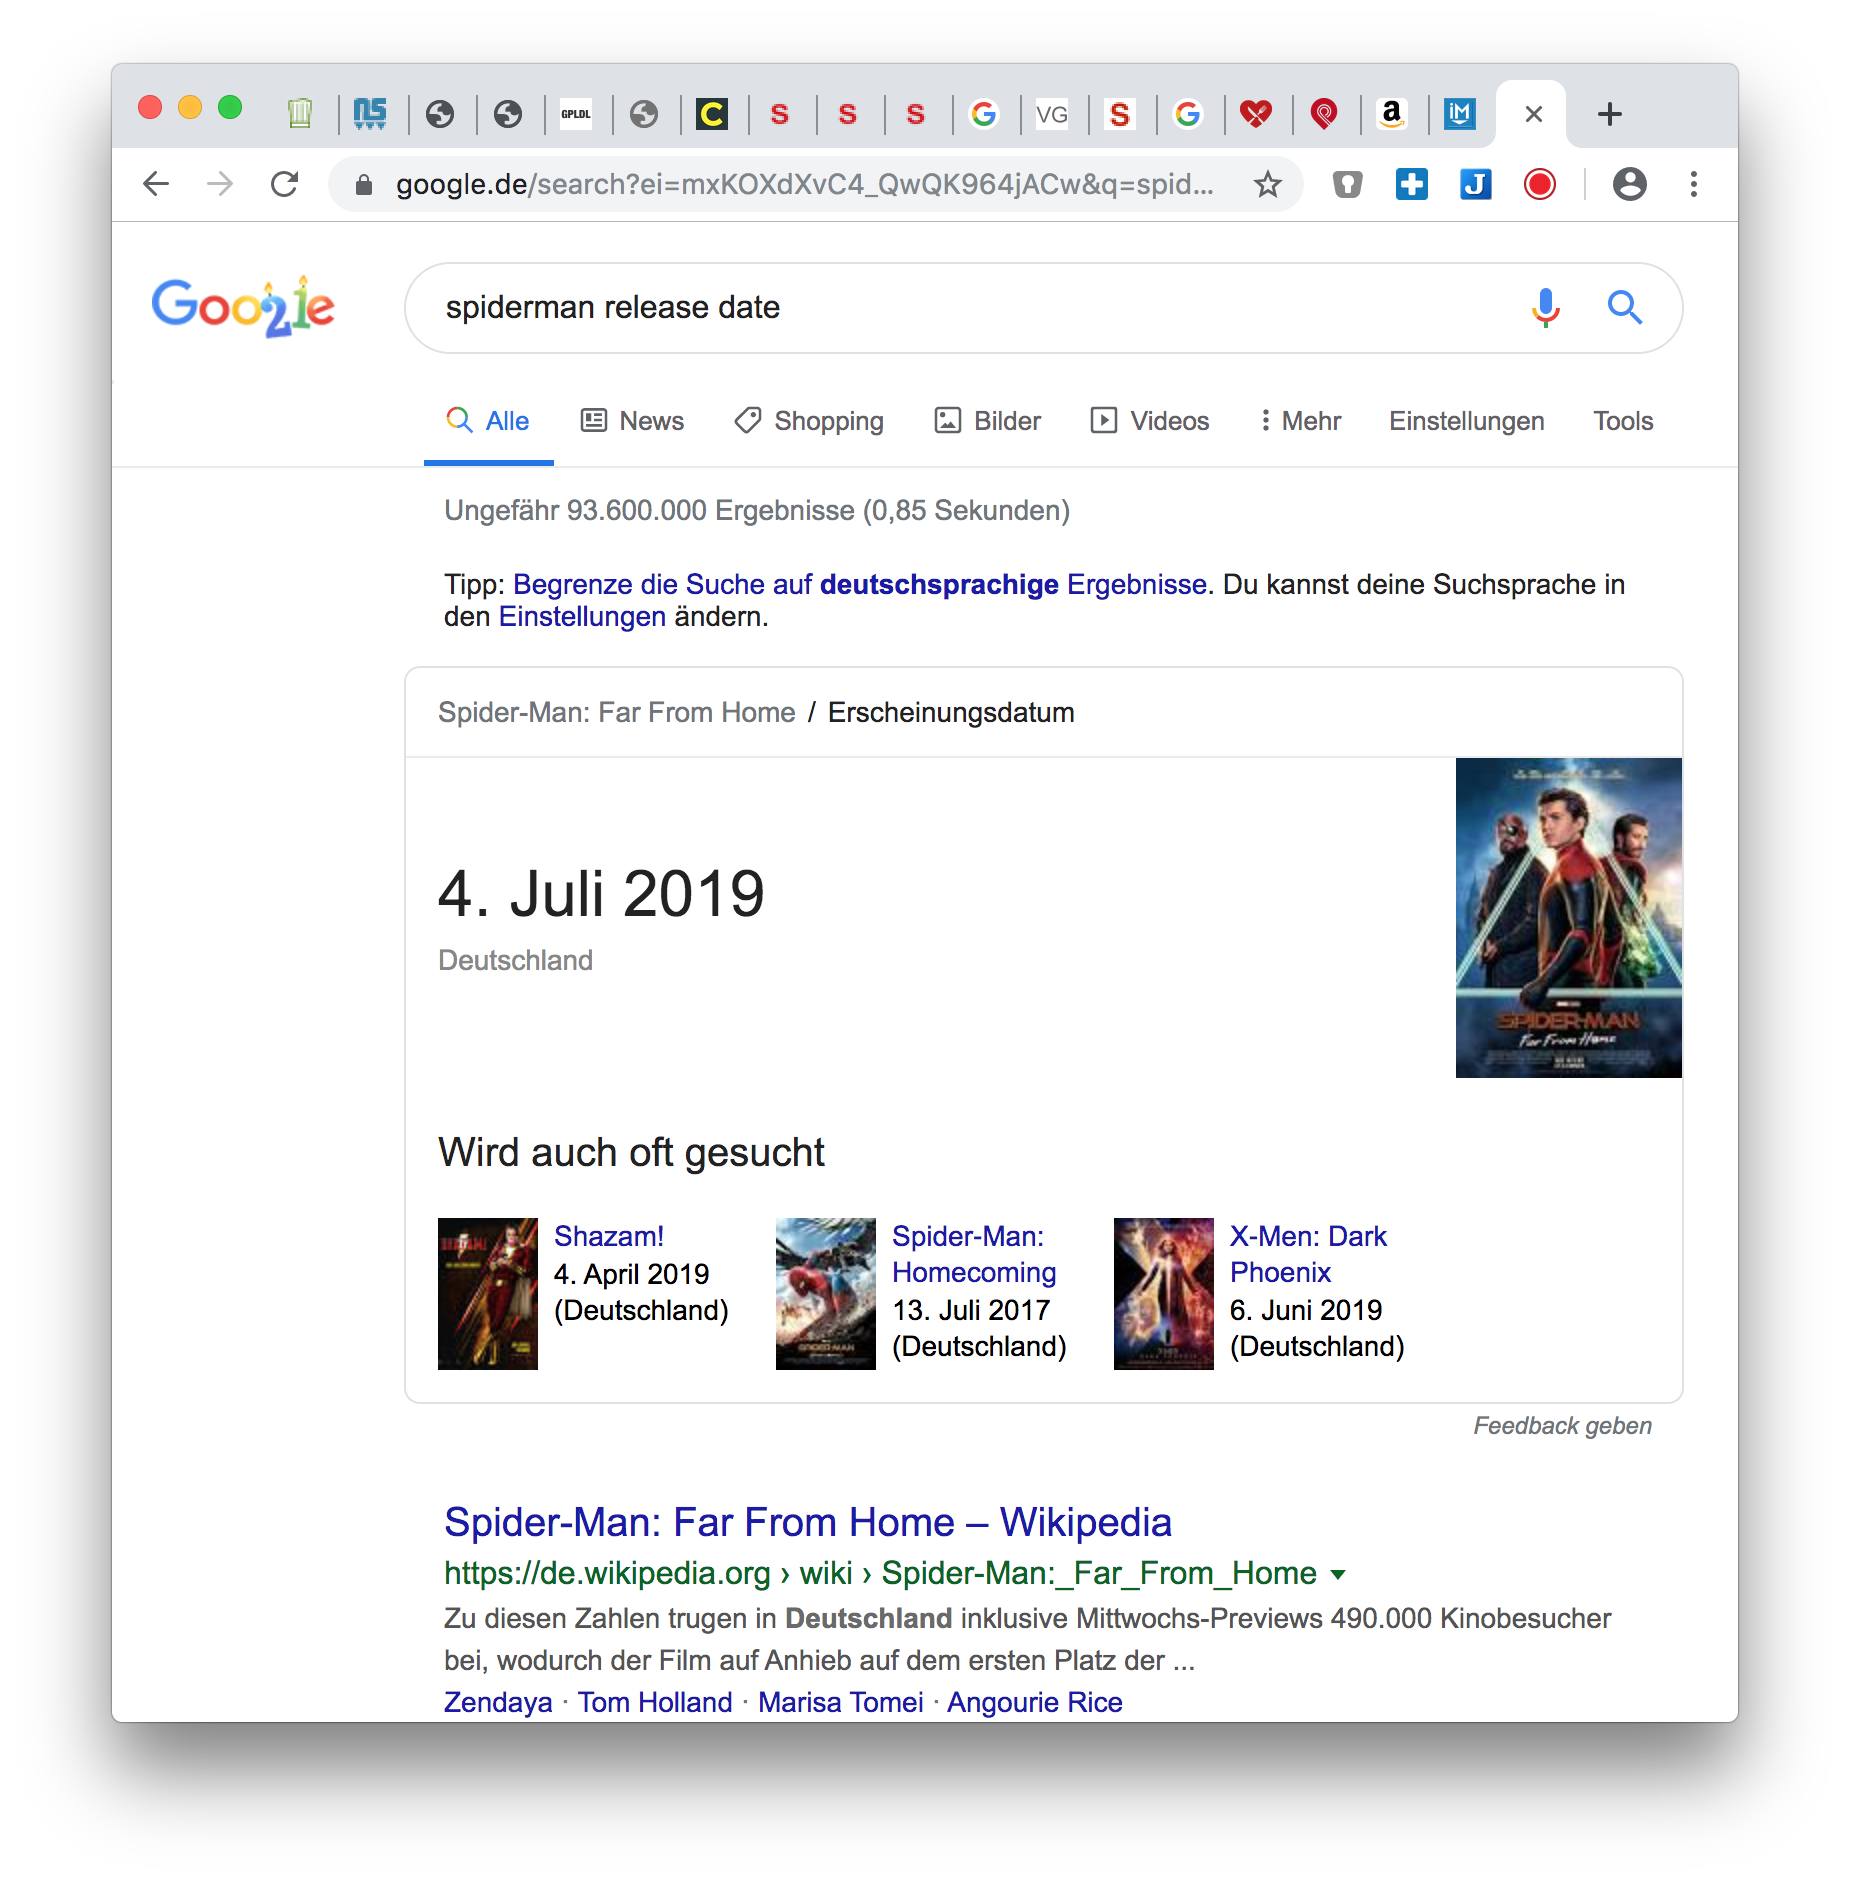Open Einstellungen search settings
Viewport: 1850px width, 1882px height.
point(1467,421)
